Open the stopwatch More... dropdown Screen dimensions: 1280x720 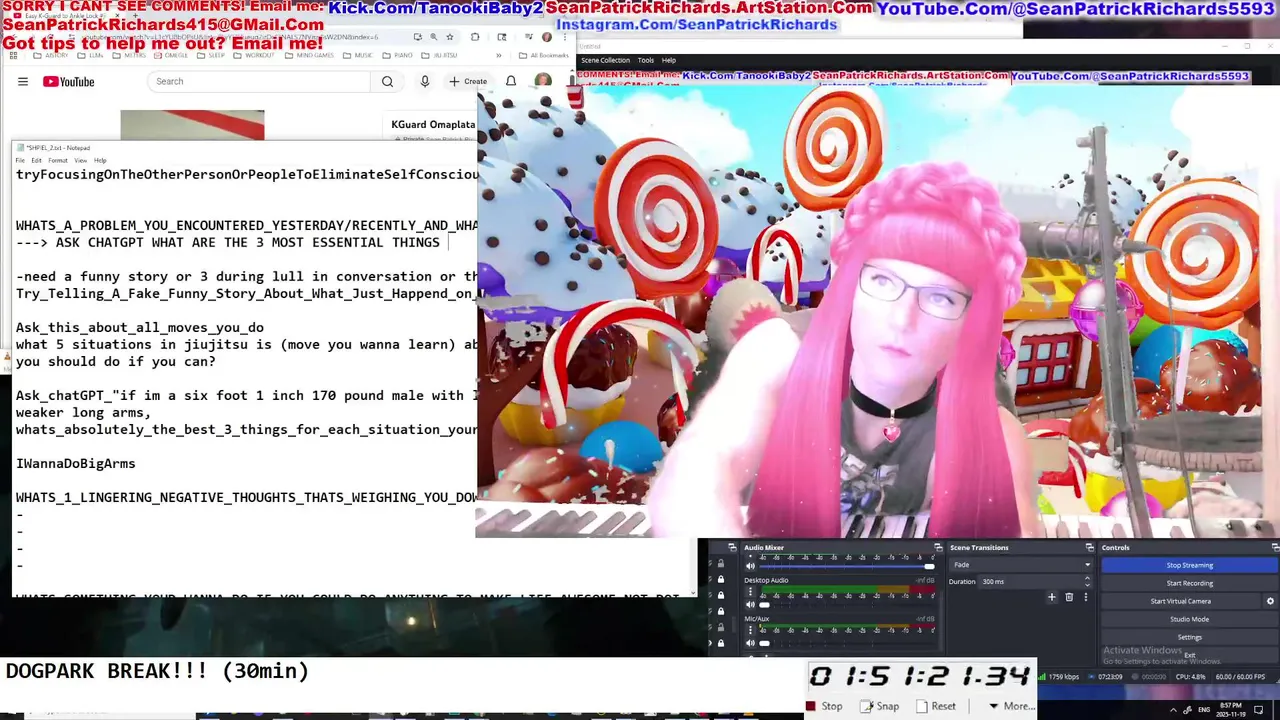1012,706
